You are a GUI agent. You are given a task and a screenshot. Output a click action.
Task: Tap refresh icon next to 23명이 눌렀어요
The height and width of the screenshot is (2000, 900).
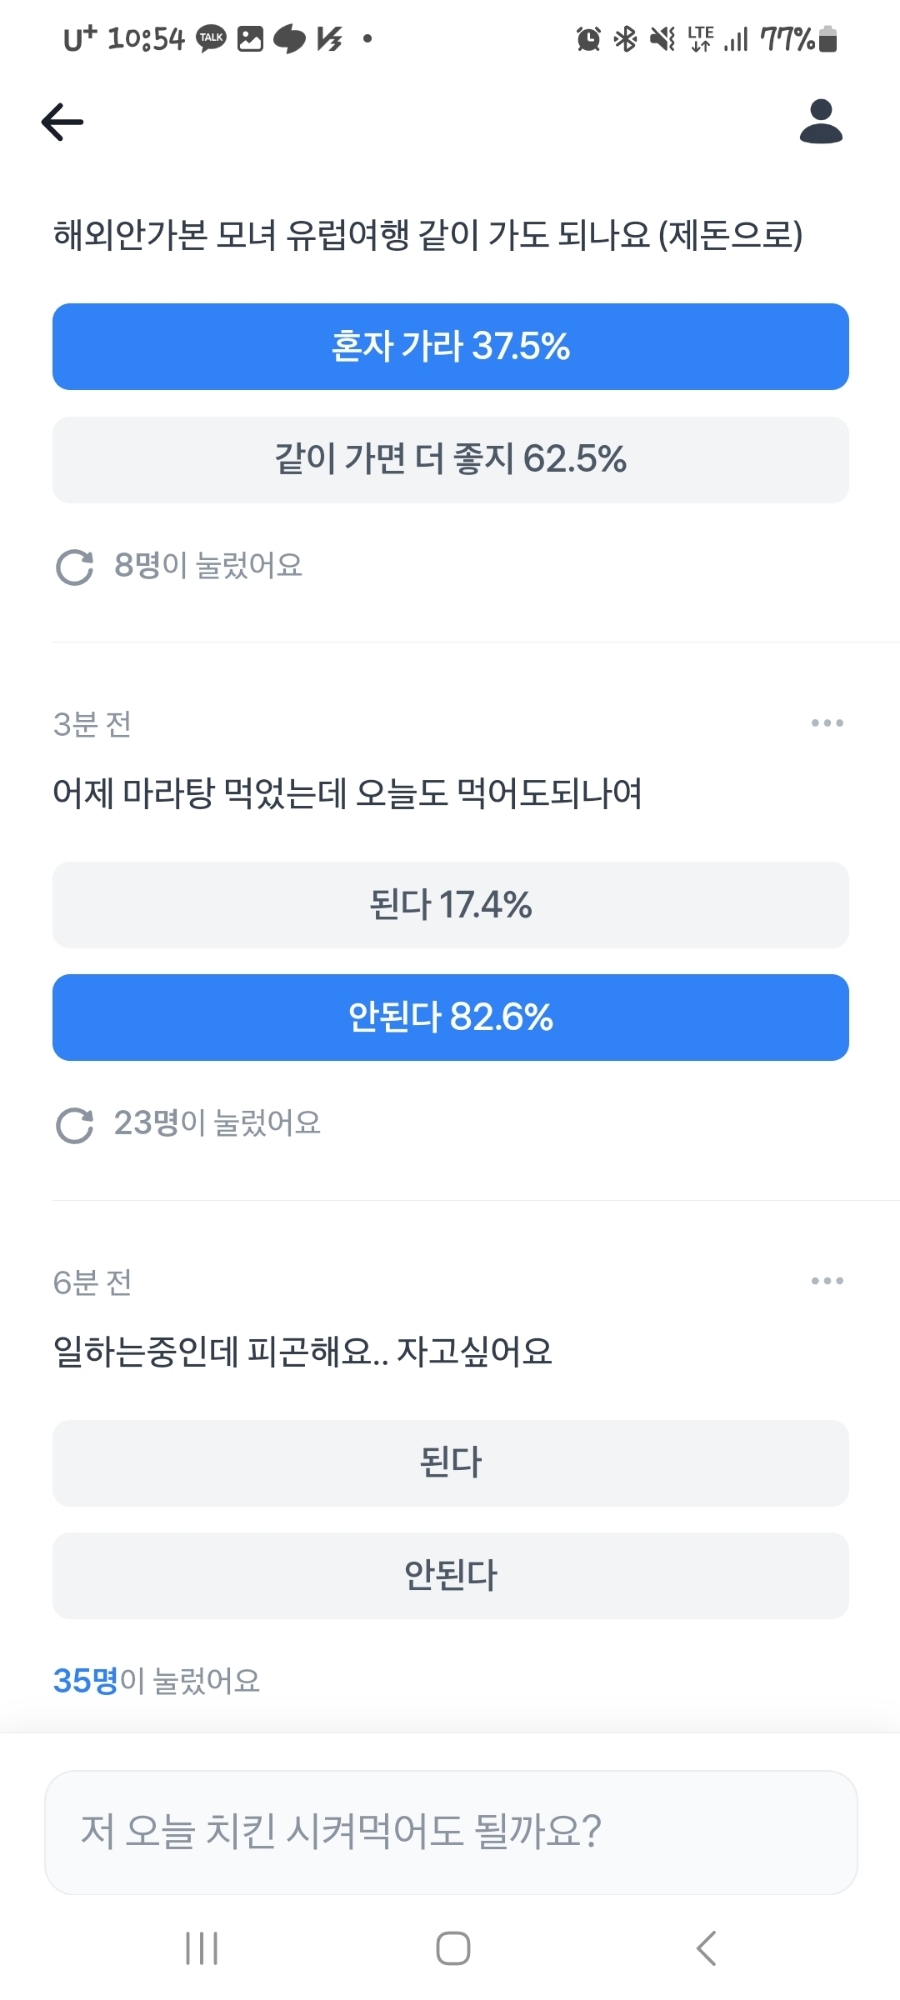pyautogui.click(x=74, y=1125)
